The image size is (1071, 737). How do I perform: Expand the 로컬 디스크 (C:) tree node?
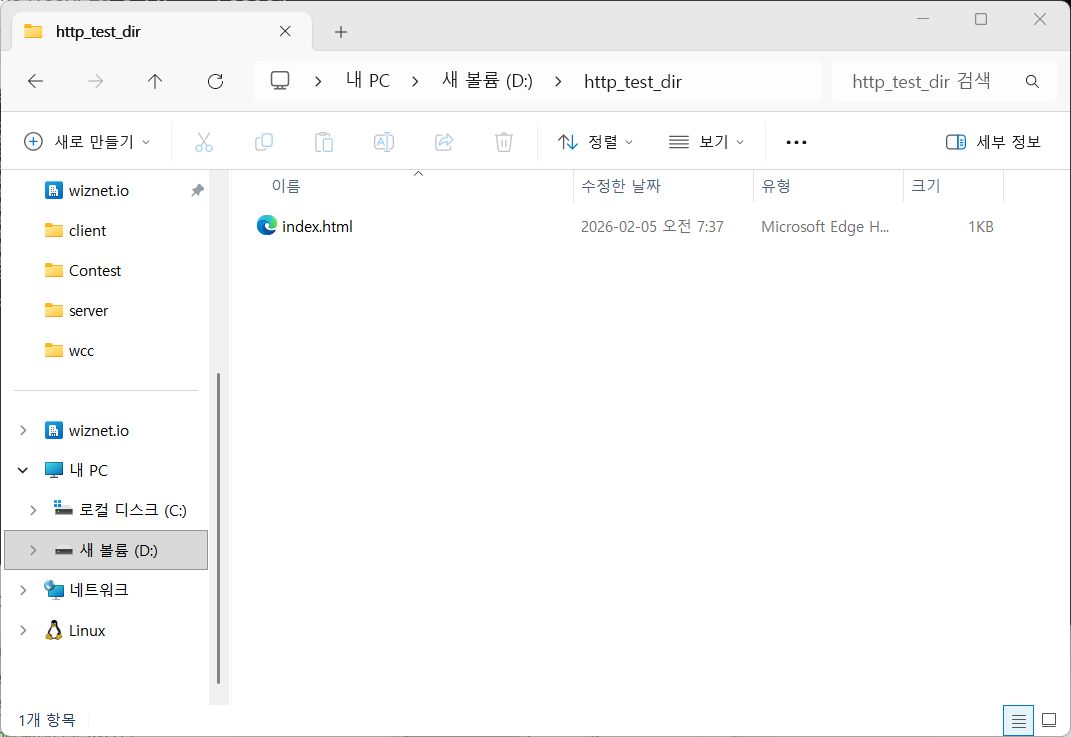click(33, 510)
